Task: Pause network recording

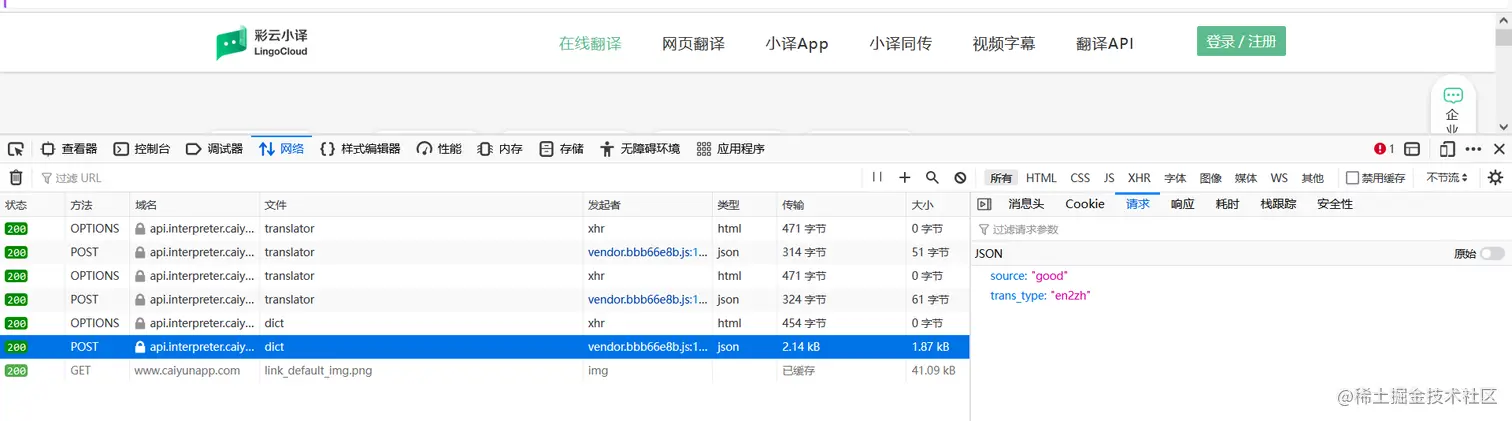Action: point(877,178)
